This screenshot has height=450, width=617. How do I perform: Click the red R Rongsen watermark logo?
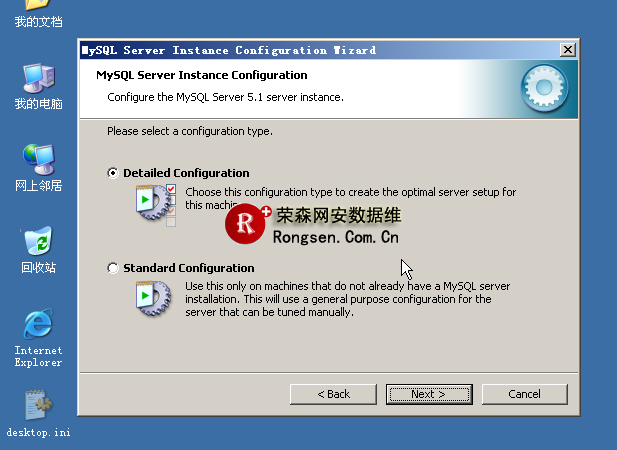coord(246,224)
